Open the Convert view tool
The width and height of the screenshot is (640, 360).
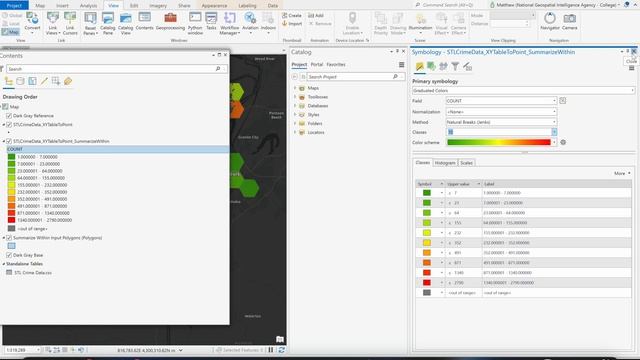click(32, 21)
